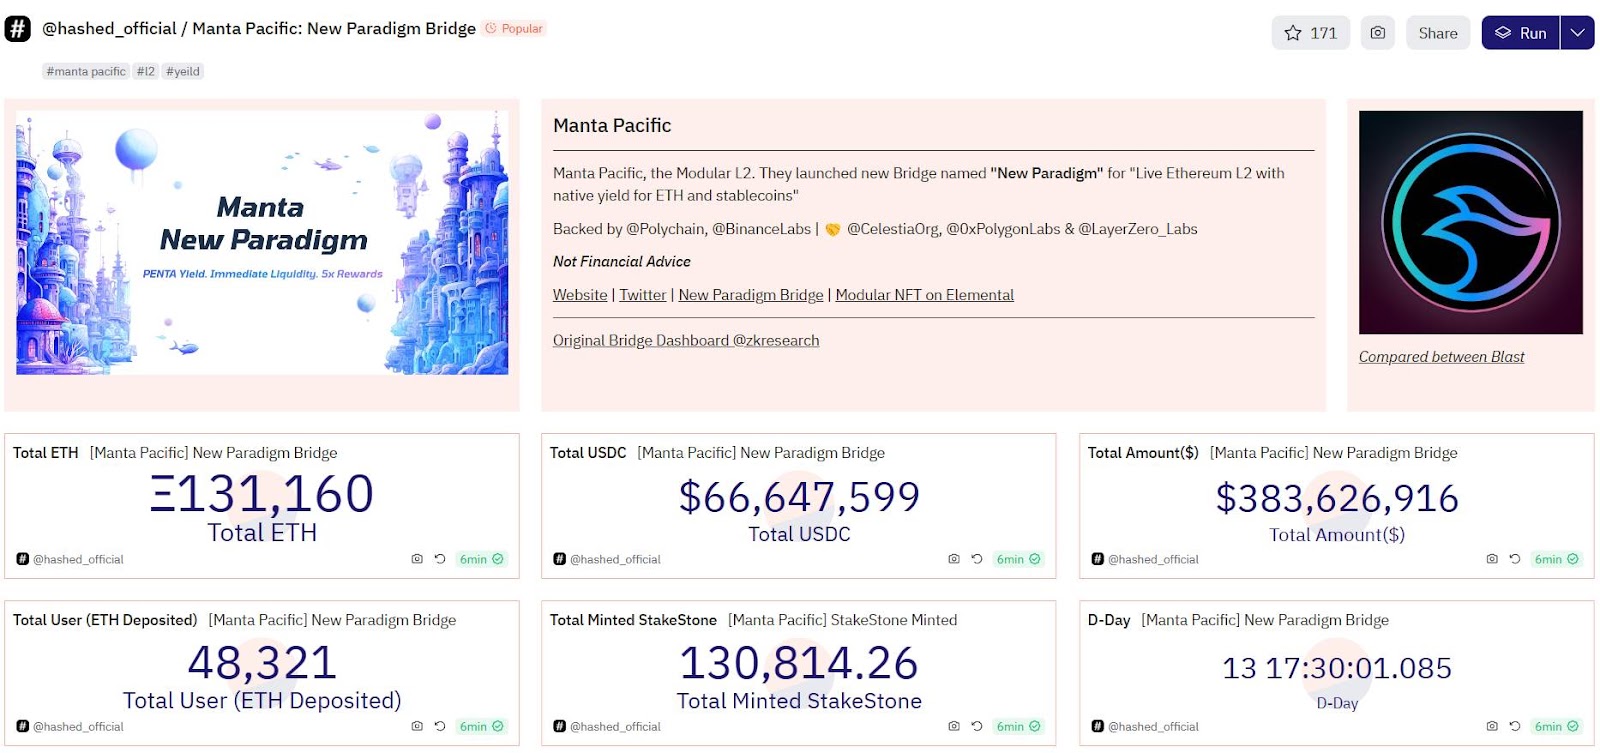Take a dashboard screenshot via the header camera icon
Screen dimensions: 1600x753
(x=1377, y=33)
